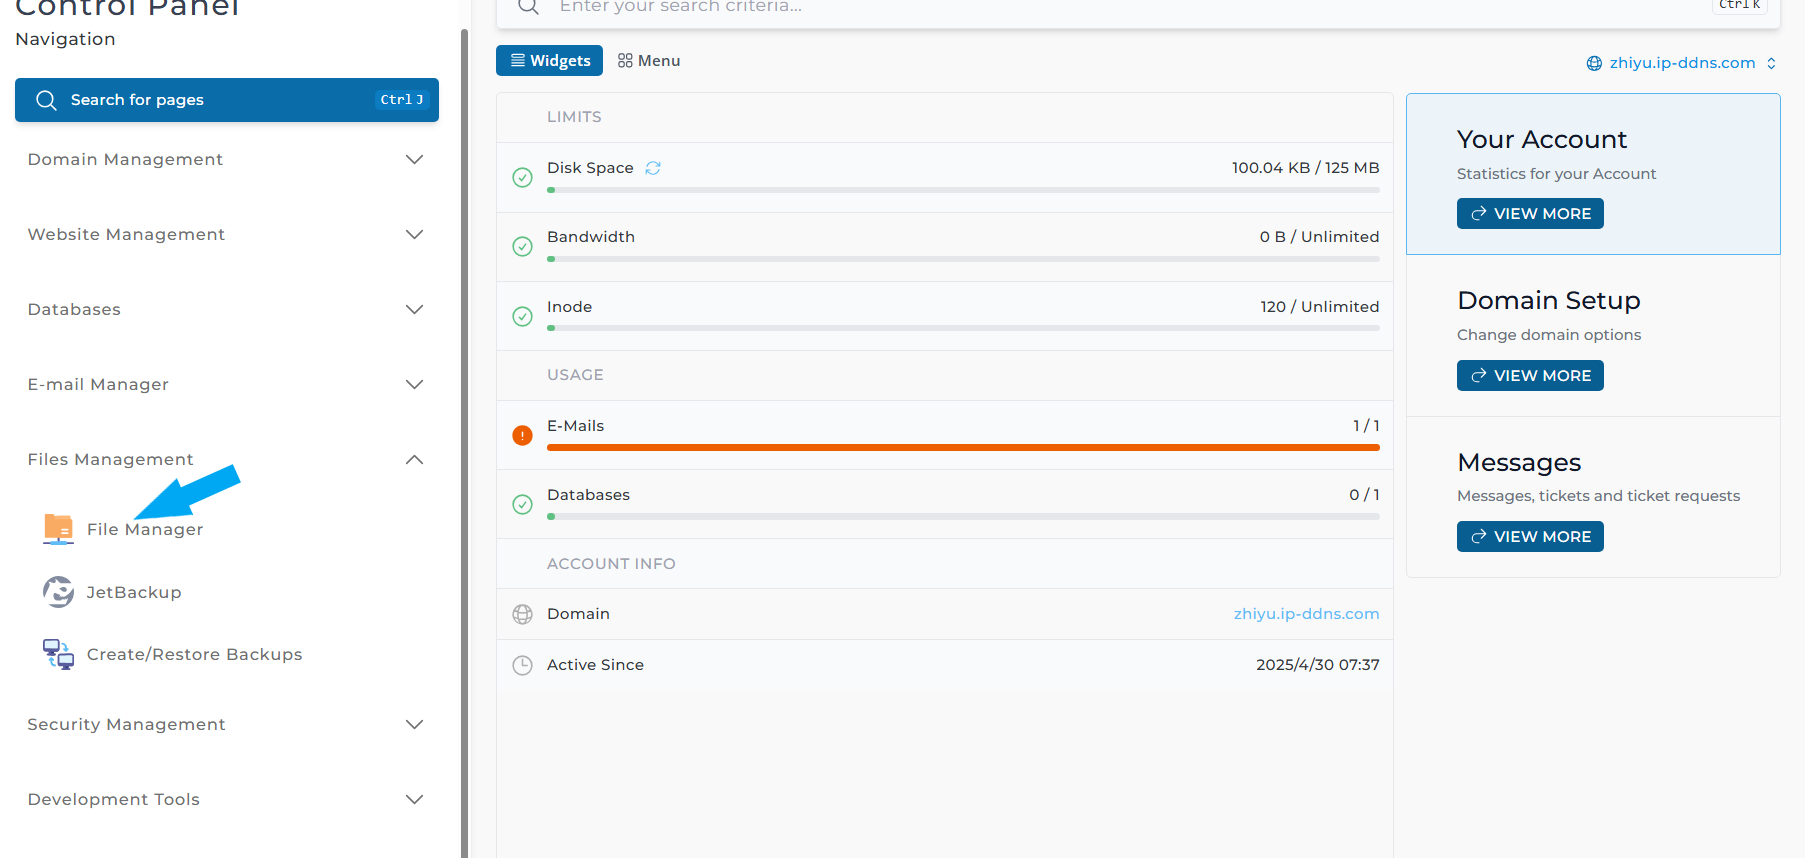Screen dimensions: 1805x858
Task: Click the globe icon beside Domain
Action: (522, 614)
